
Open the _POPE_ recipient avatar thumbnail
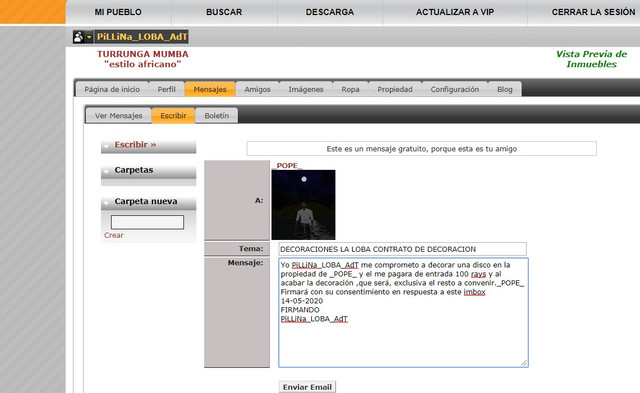pos(303,205)
